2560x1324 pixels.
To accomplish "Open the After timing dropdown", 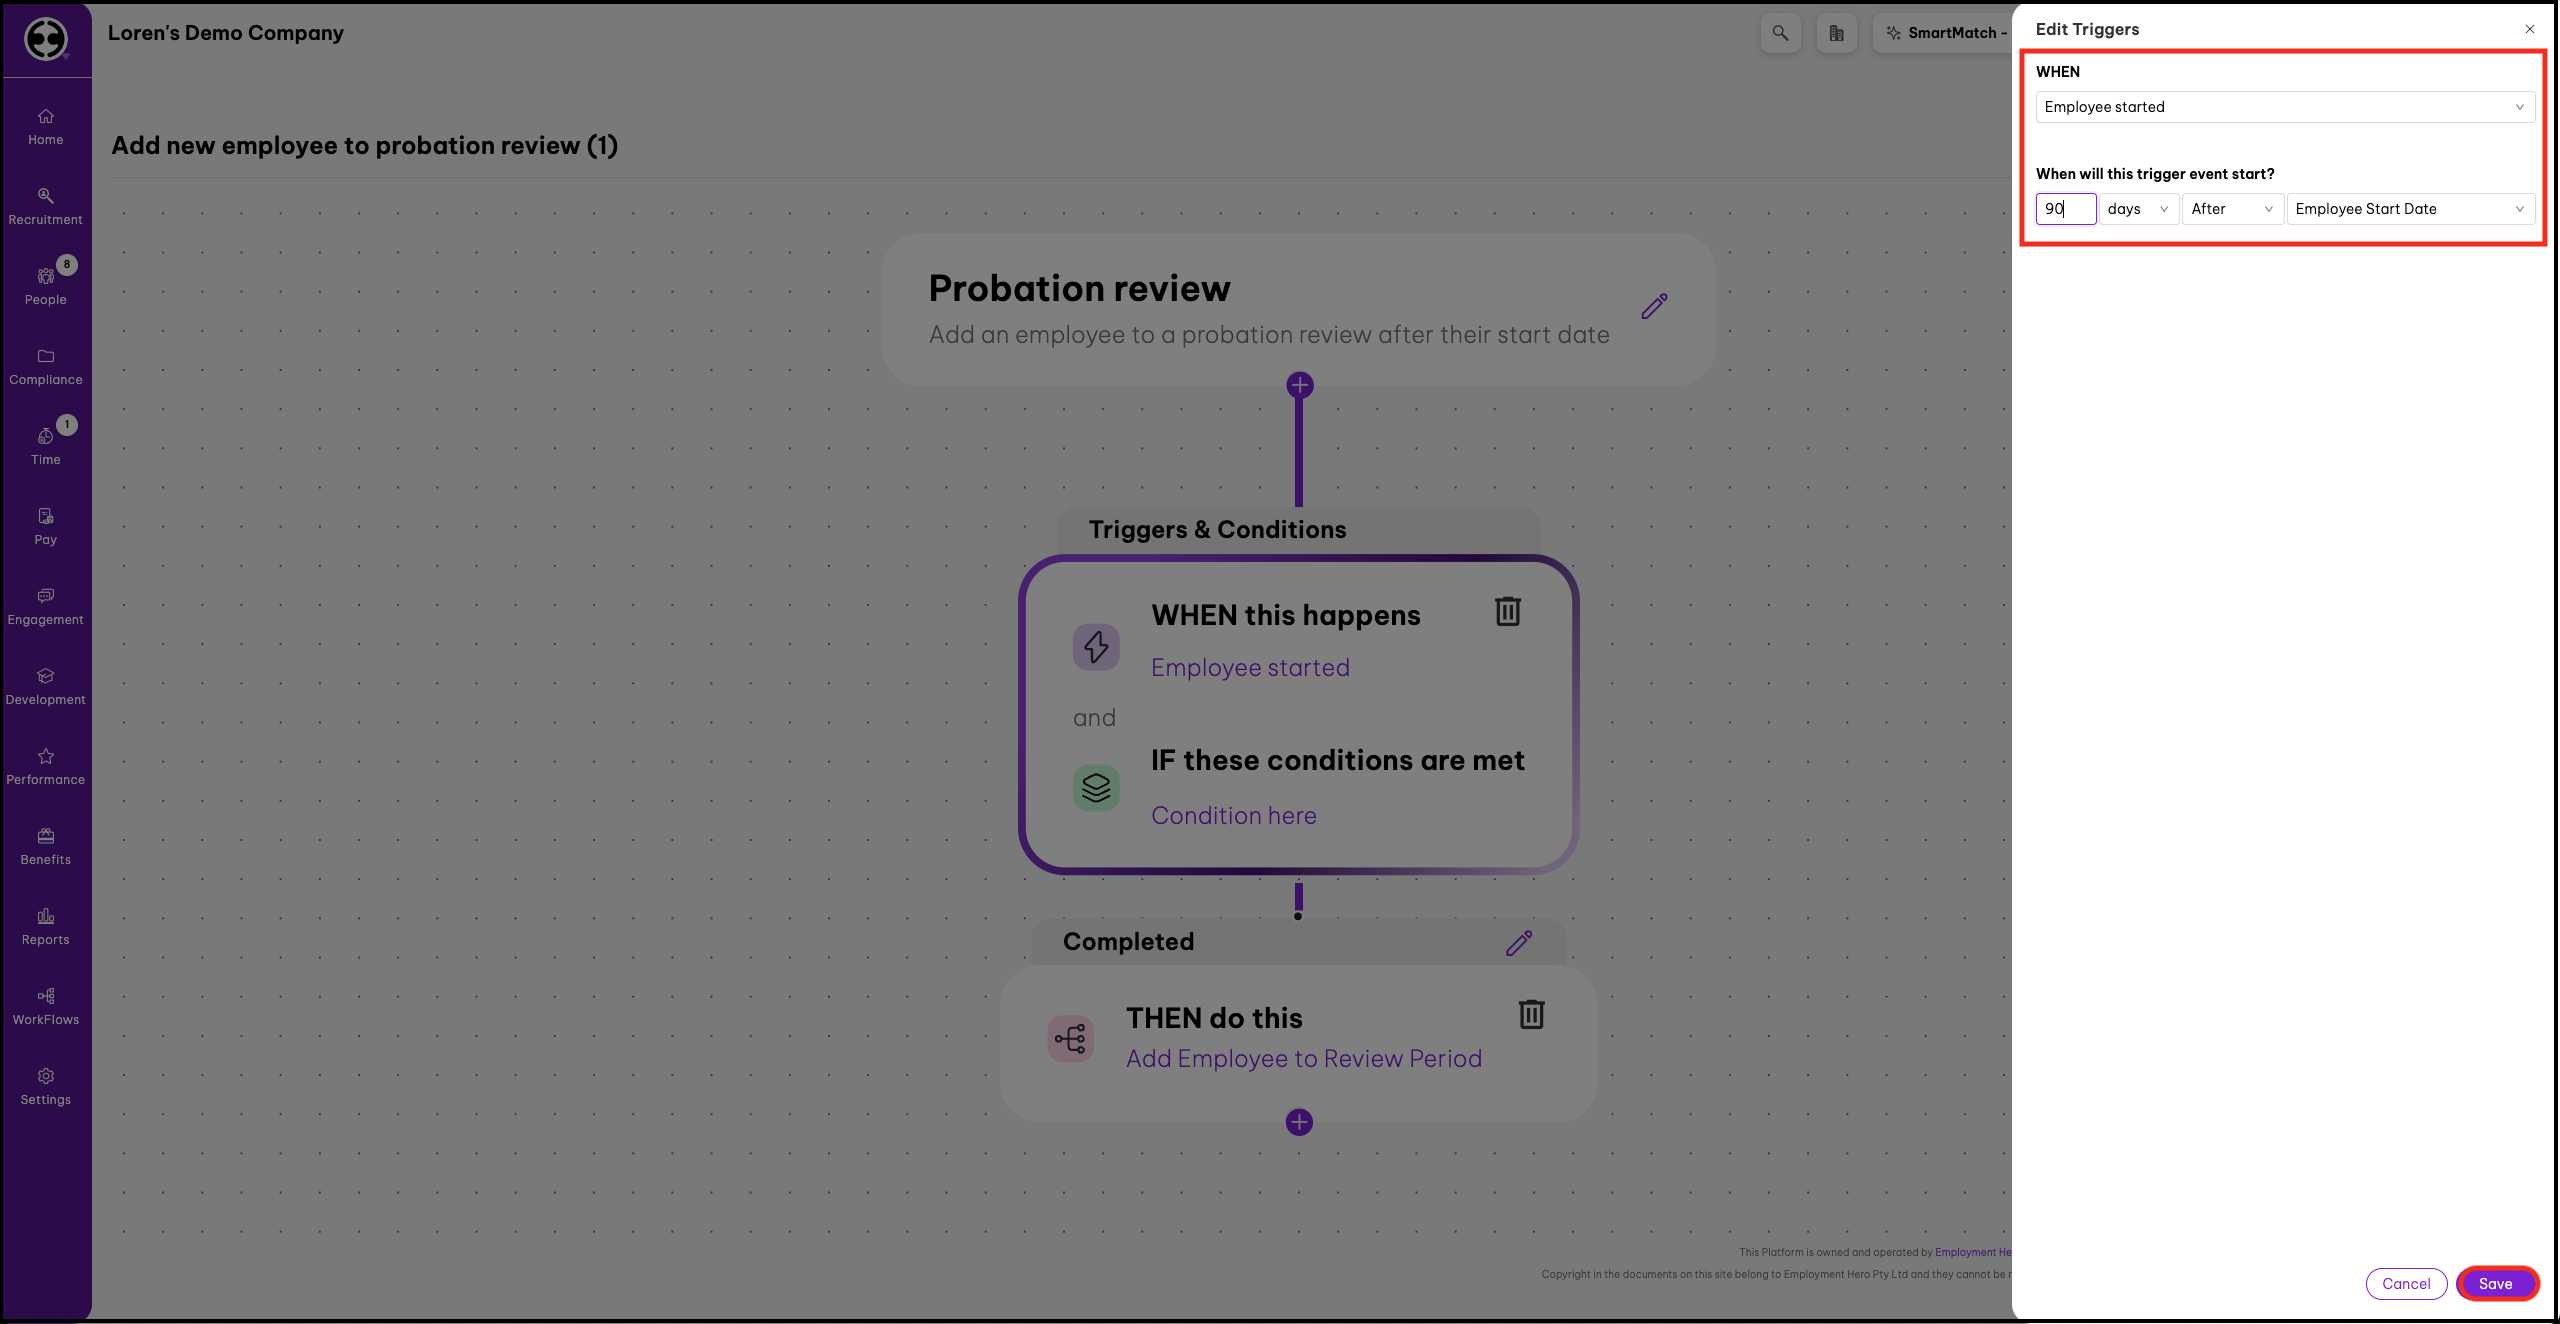I will pos(2231,209).
